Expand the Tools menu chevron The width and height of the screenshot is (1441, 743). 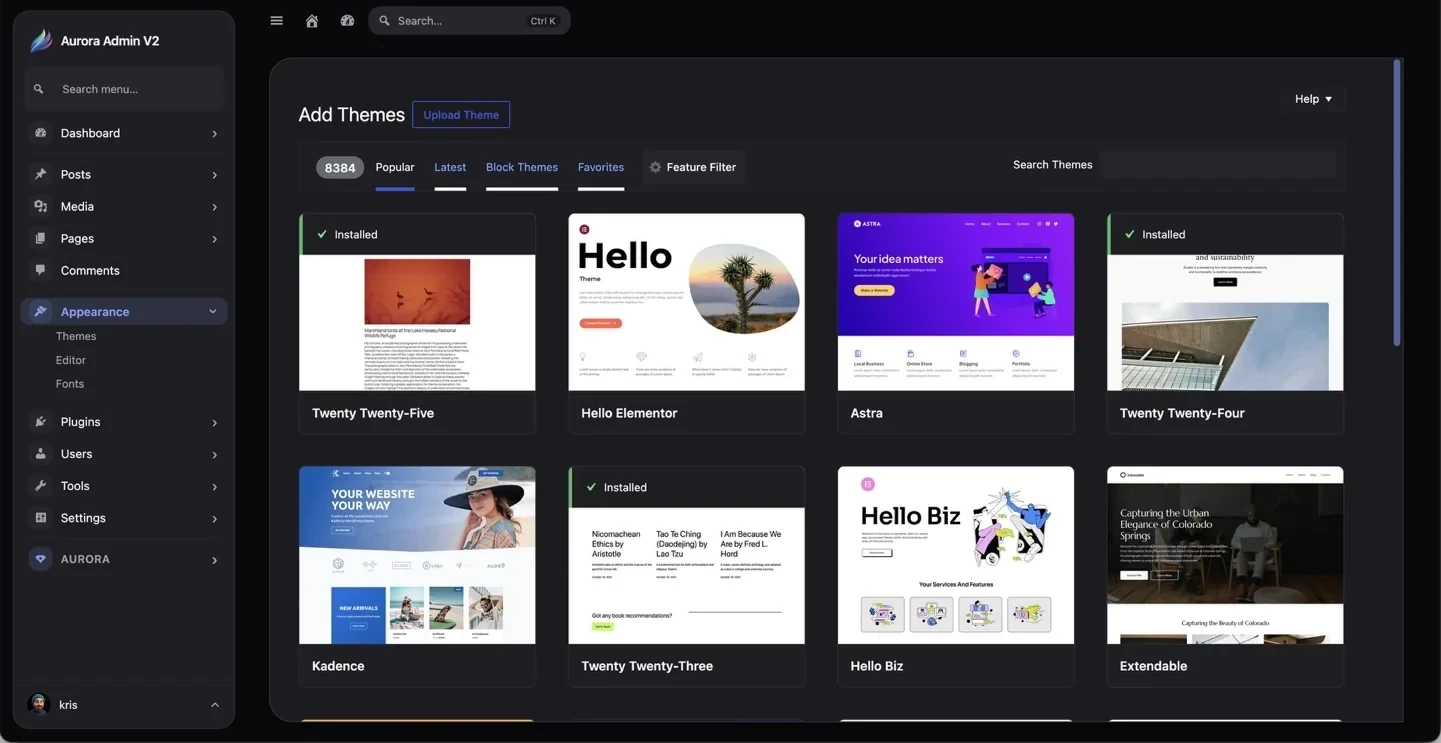coord(214,487)
